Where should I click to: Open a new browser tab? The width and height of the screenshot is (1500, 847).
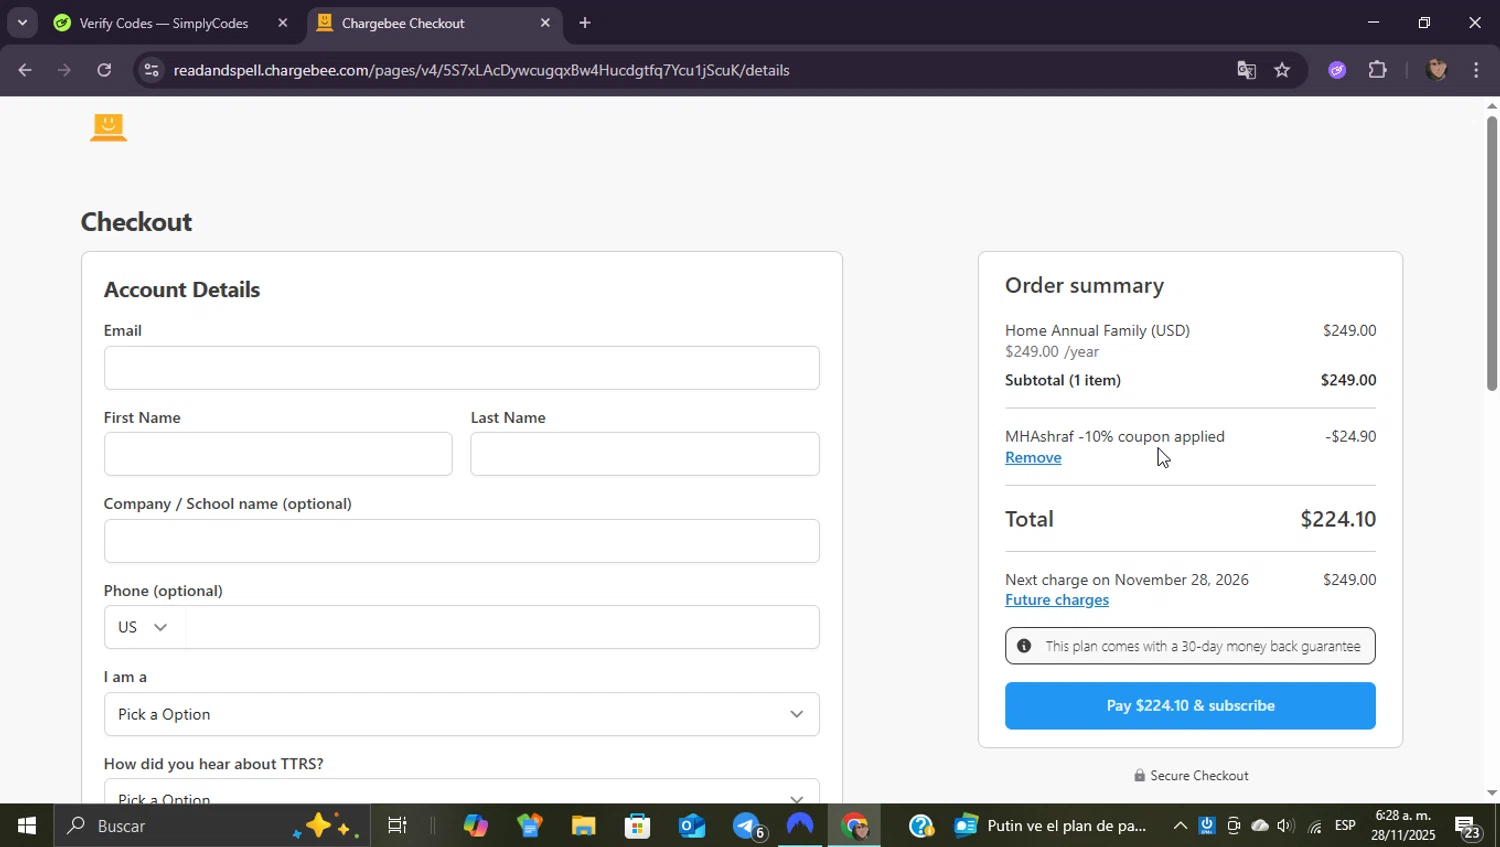[585, 23]
